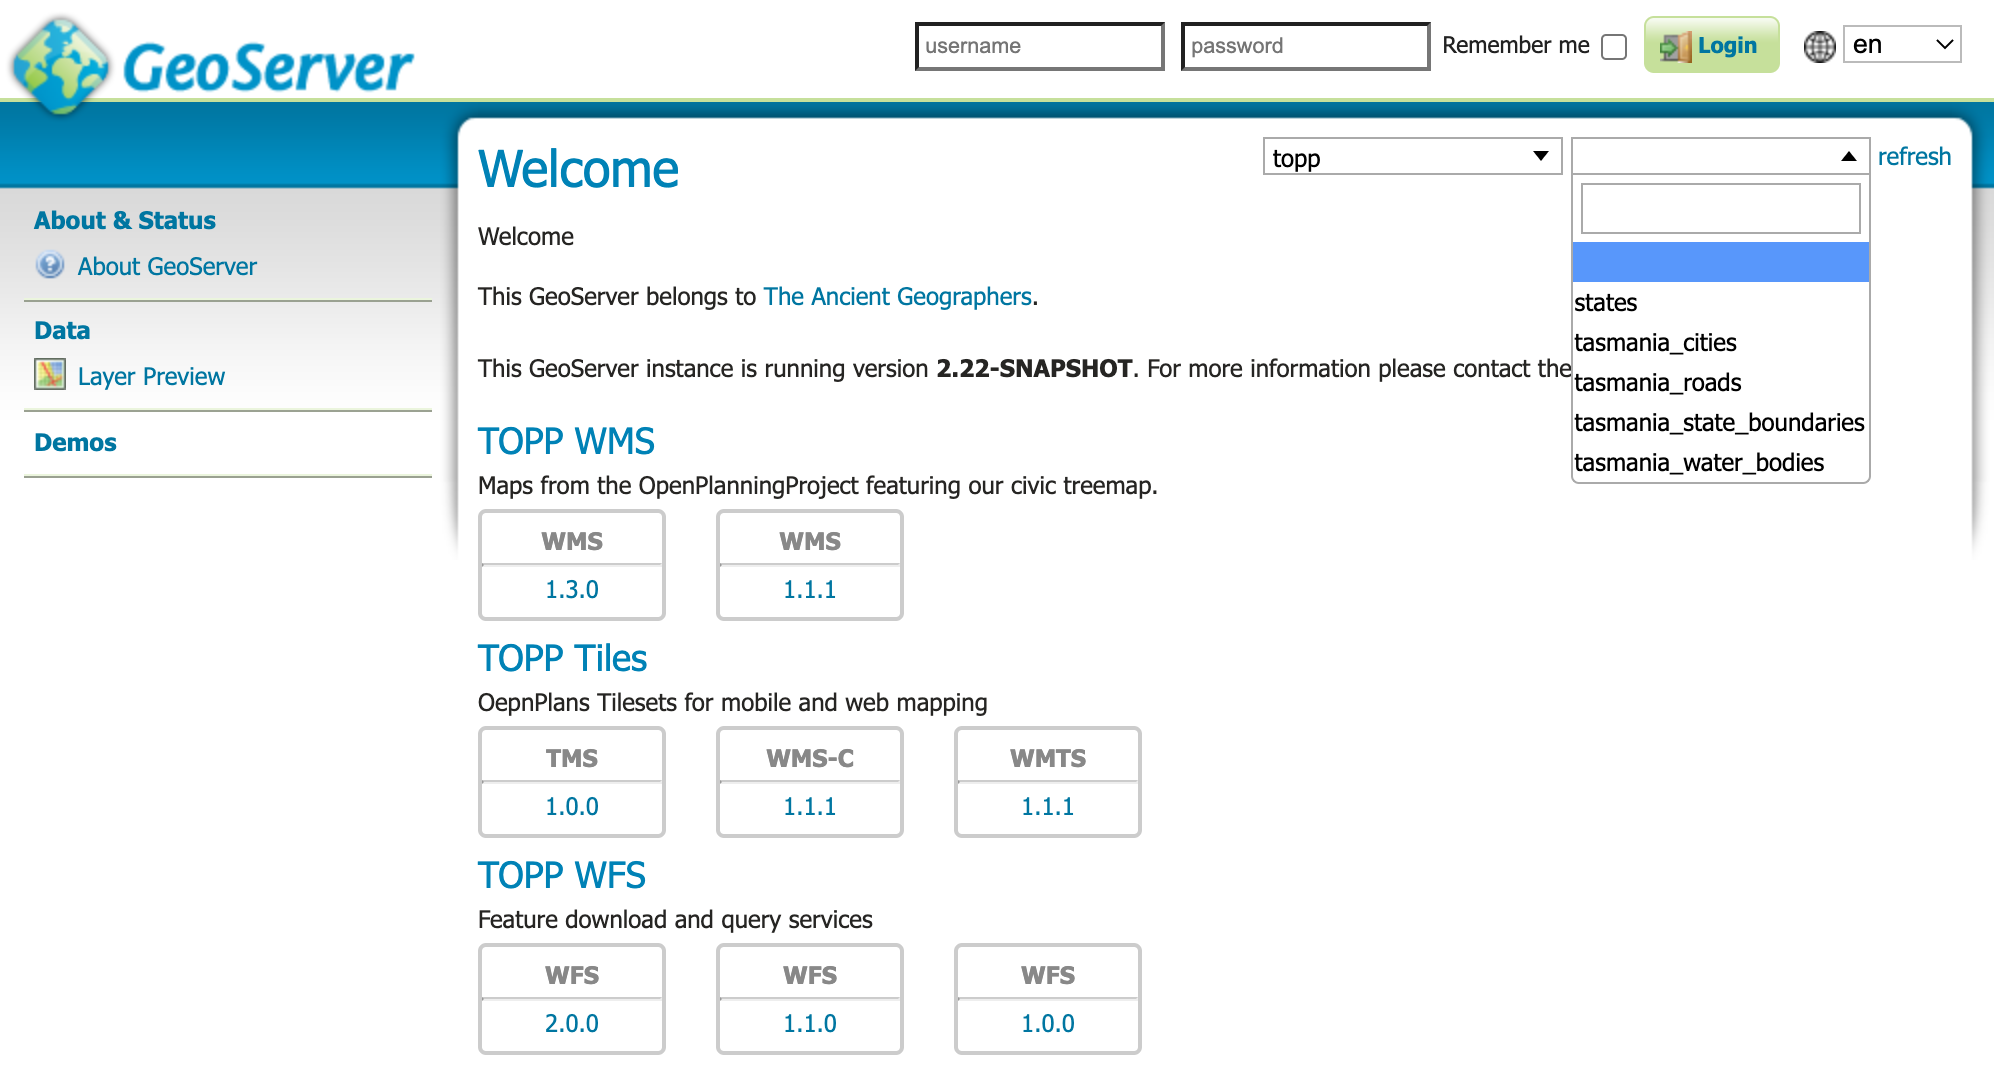The height and width of the screenshot is (1076, 1994).
Task: Click the TOPP WFS heading
Action: [562, 875]
